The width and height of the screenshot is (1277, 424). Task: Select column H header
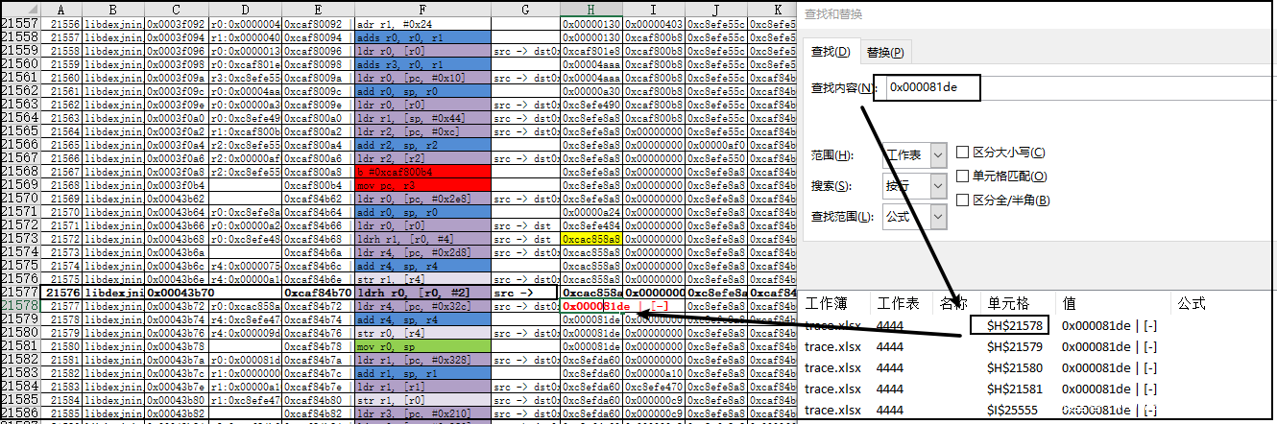591,9
